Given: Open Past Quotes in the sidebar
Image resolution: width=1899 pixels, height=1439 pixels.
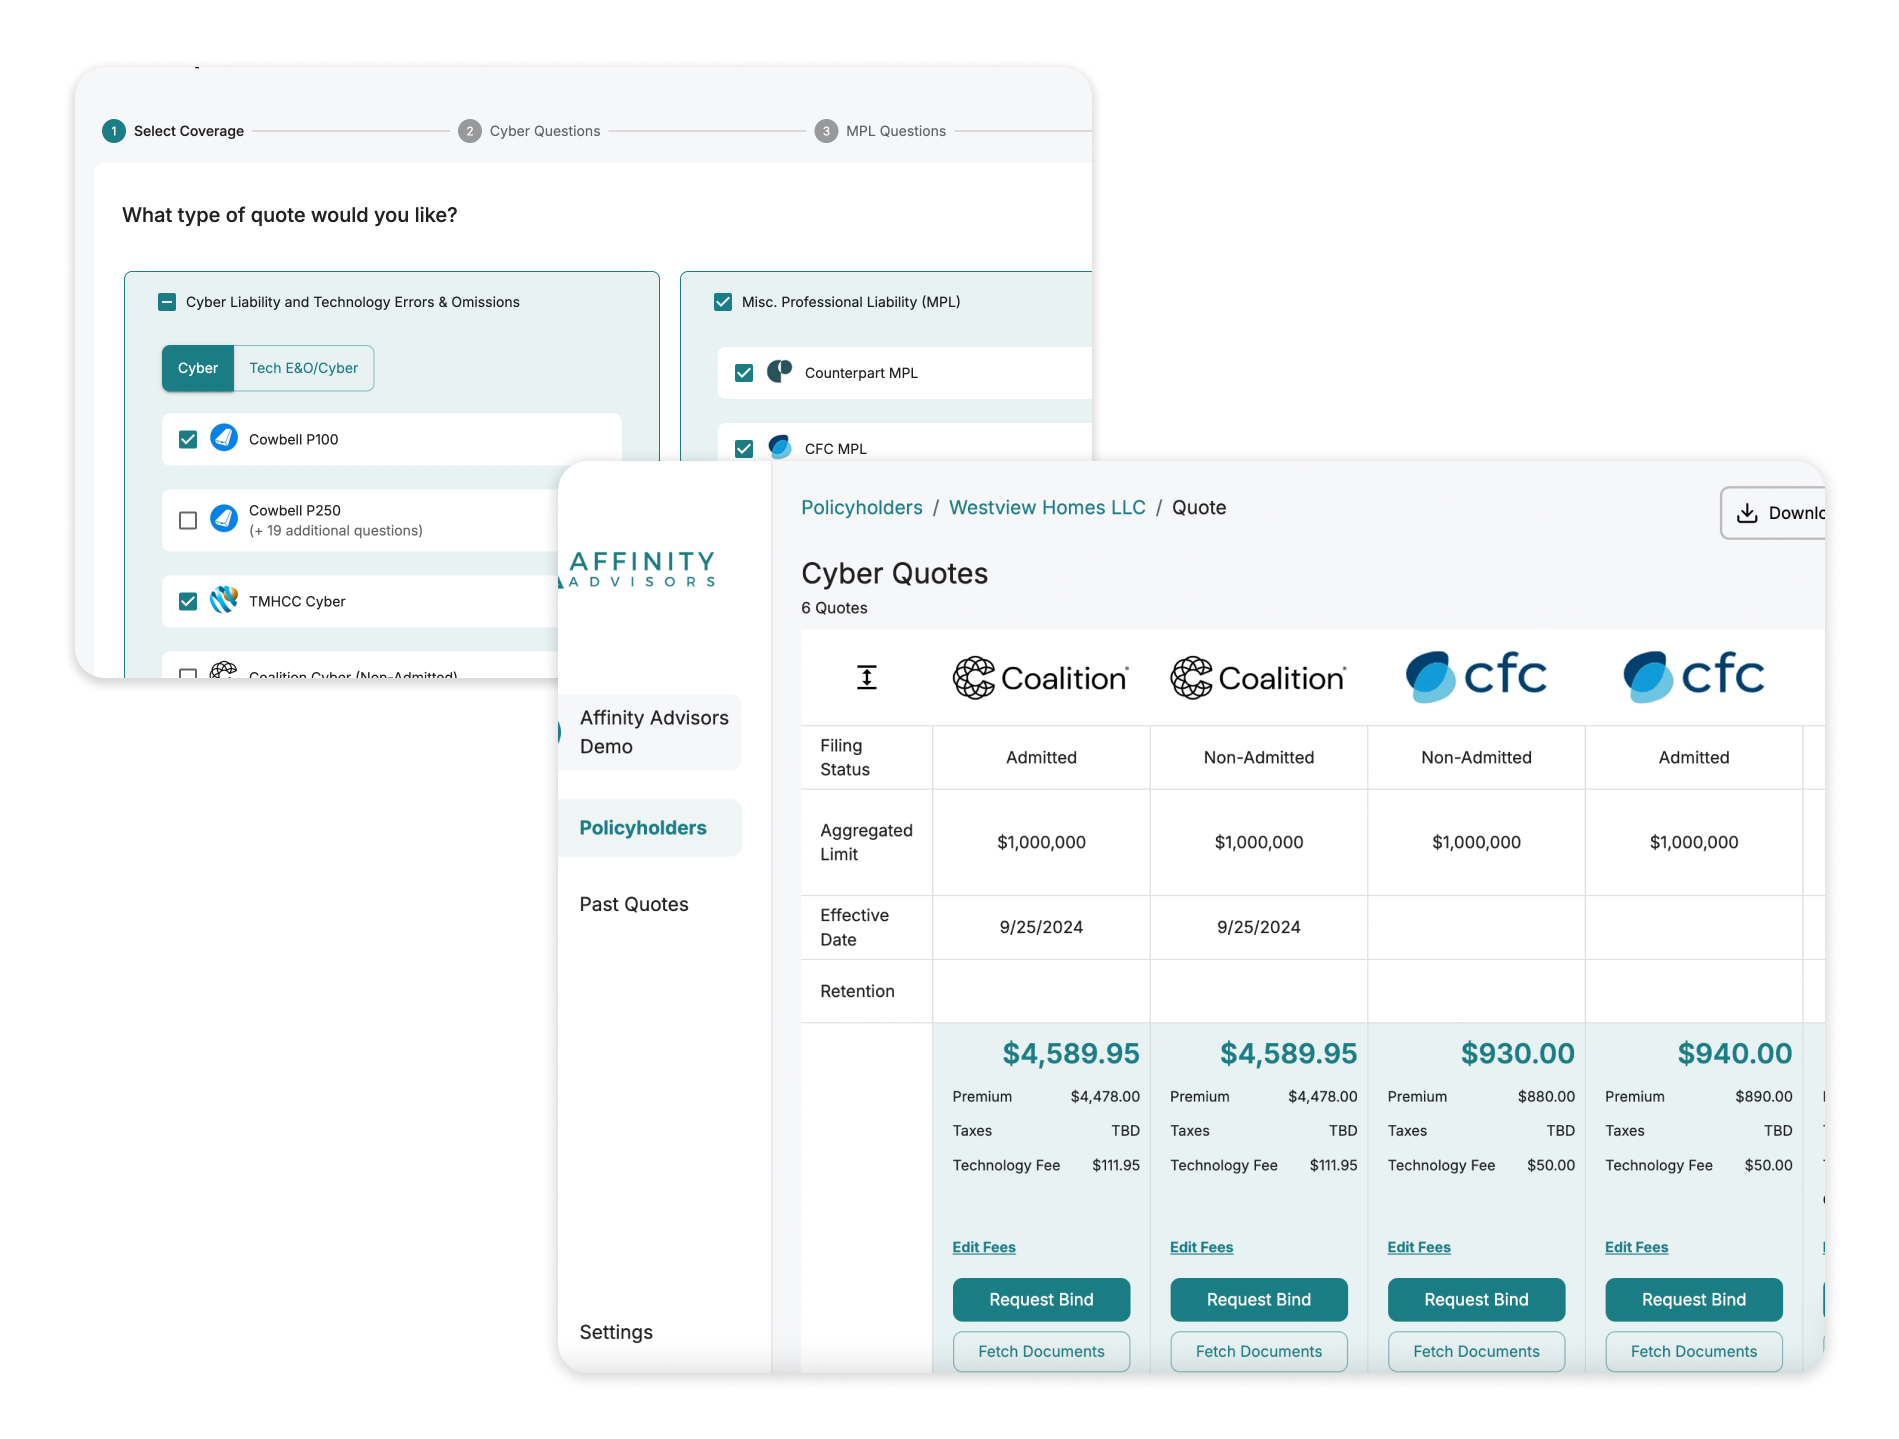Looking at the screenshot, I should (634, 904).
